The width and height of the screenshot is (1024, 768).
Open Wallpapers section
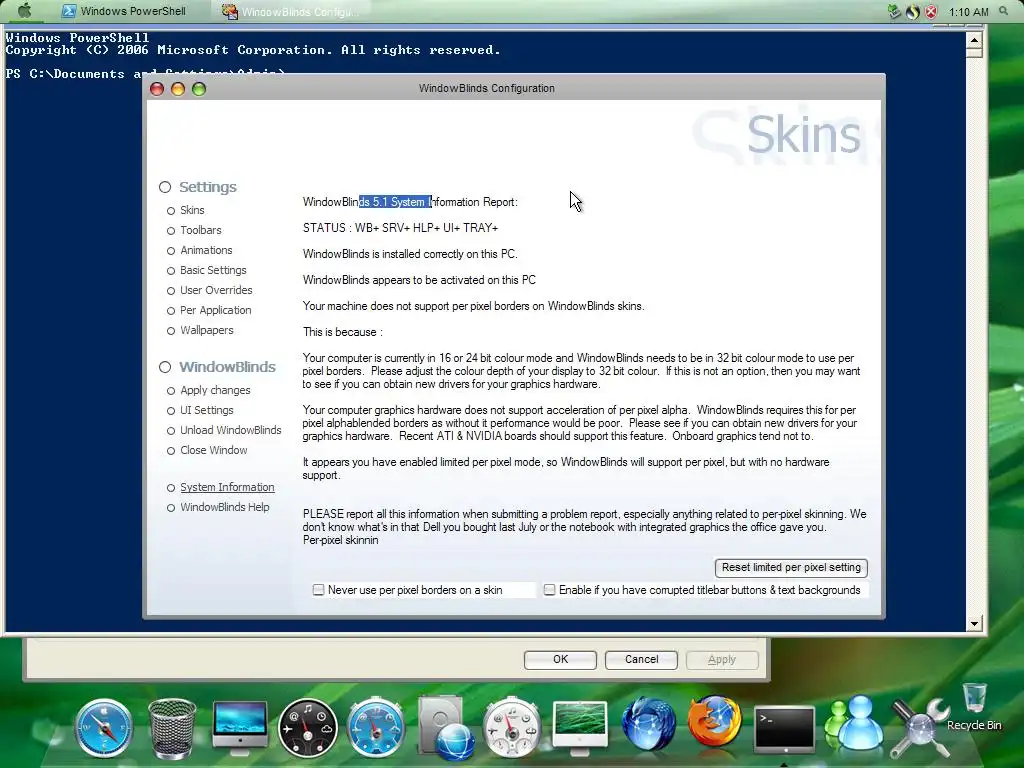[206, 330]
